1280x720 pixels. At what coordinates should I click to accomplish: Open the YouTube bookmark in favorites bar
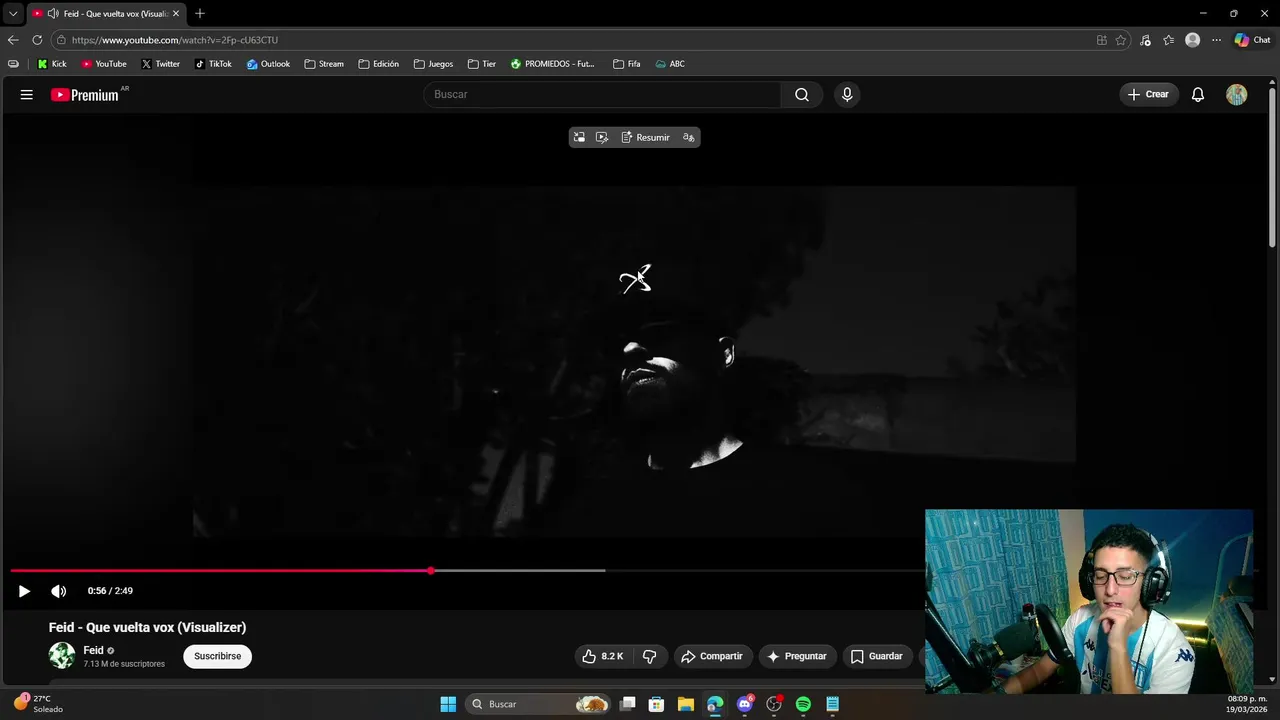coord(104,64)
